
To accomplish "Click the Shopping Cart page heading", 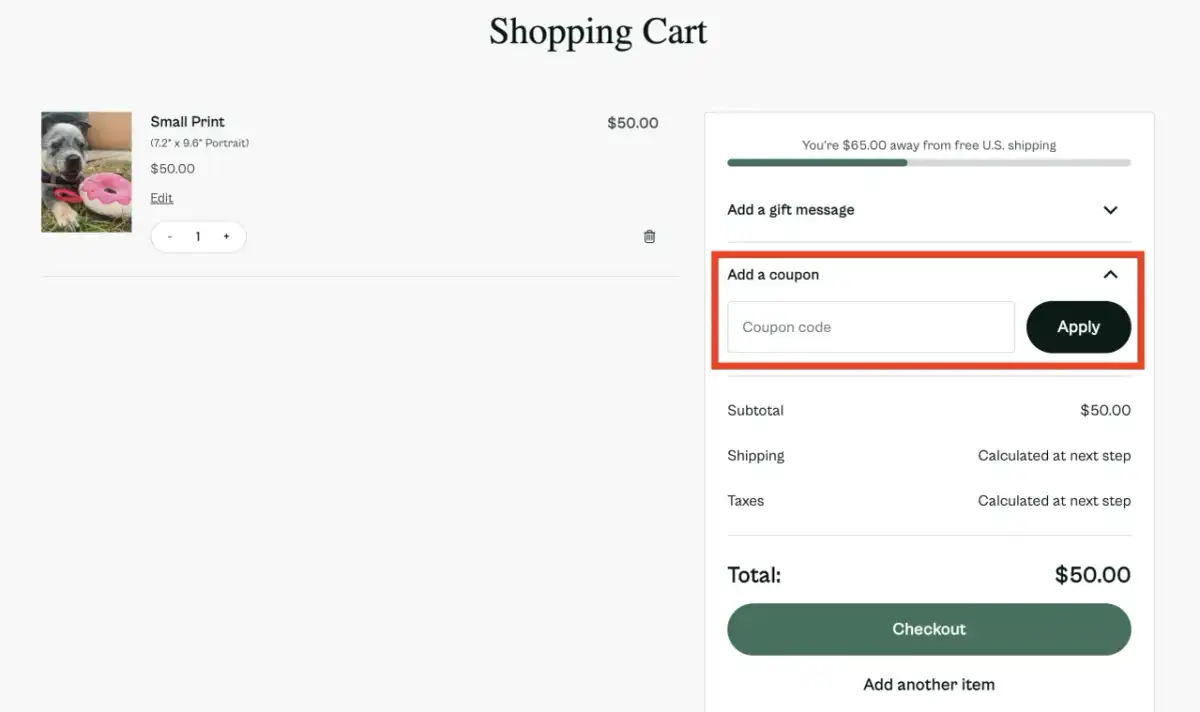I will [x=598, y=31].
